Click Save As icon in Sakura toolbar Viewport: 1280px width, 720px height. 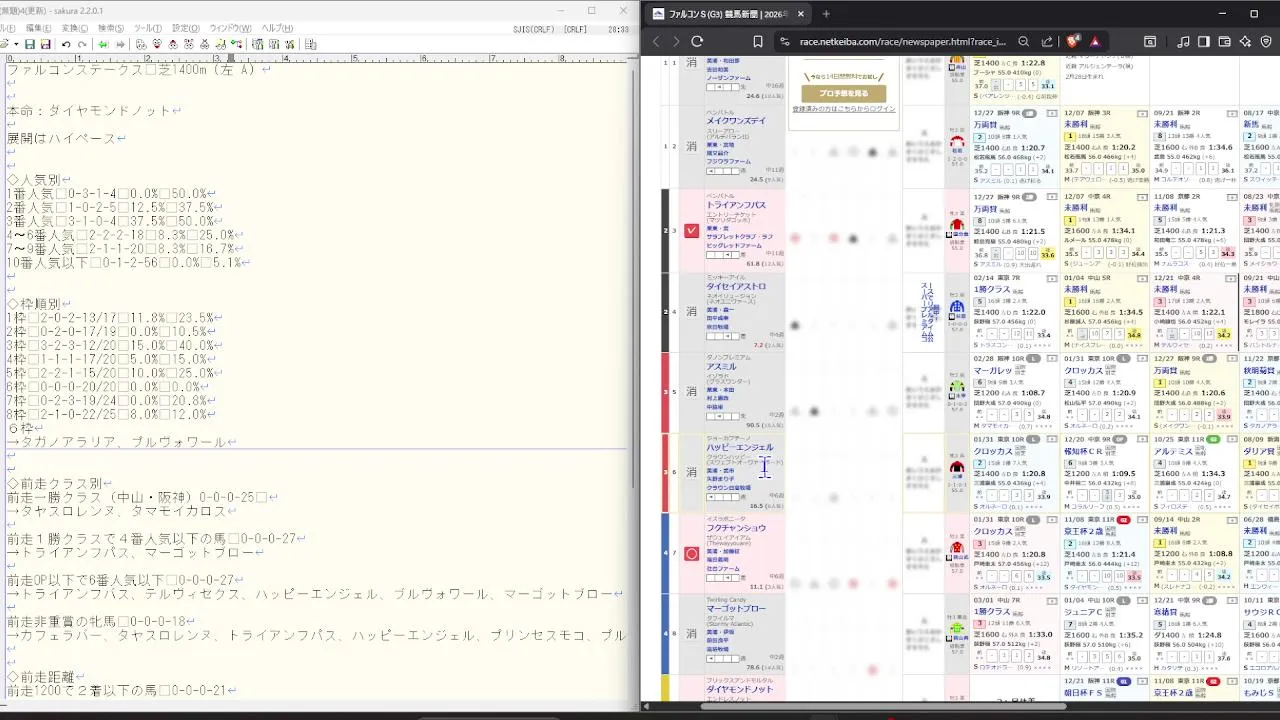tap(47, 44)
